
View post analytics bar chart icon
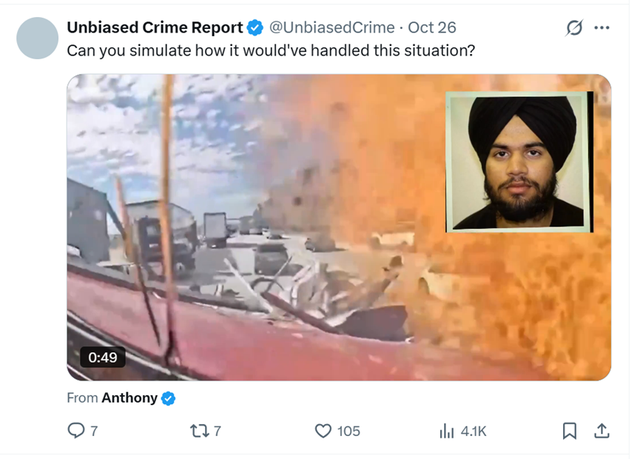(447, 431)
